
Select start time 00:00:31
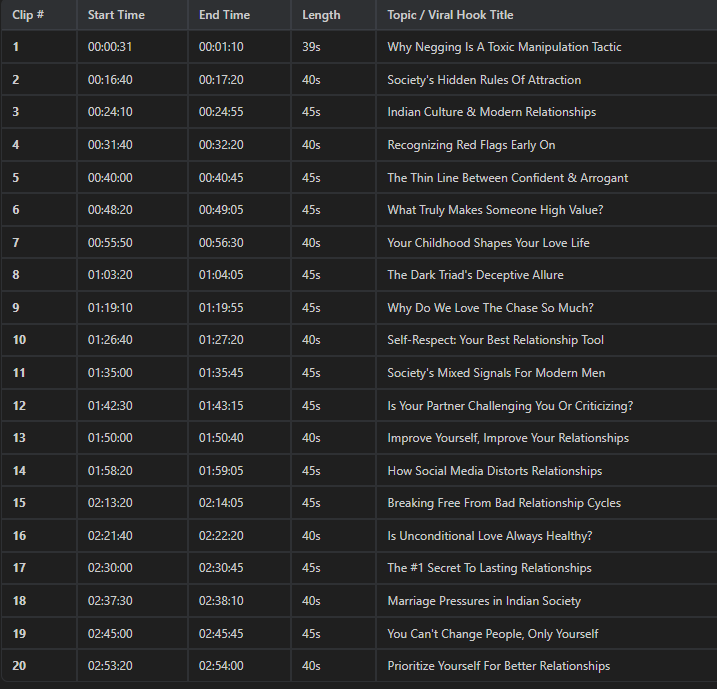click(110, 47)
